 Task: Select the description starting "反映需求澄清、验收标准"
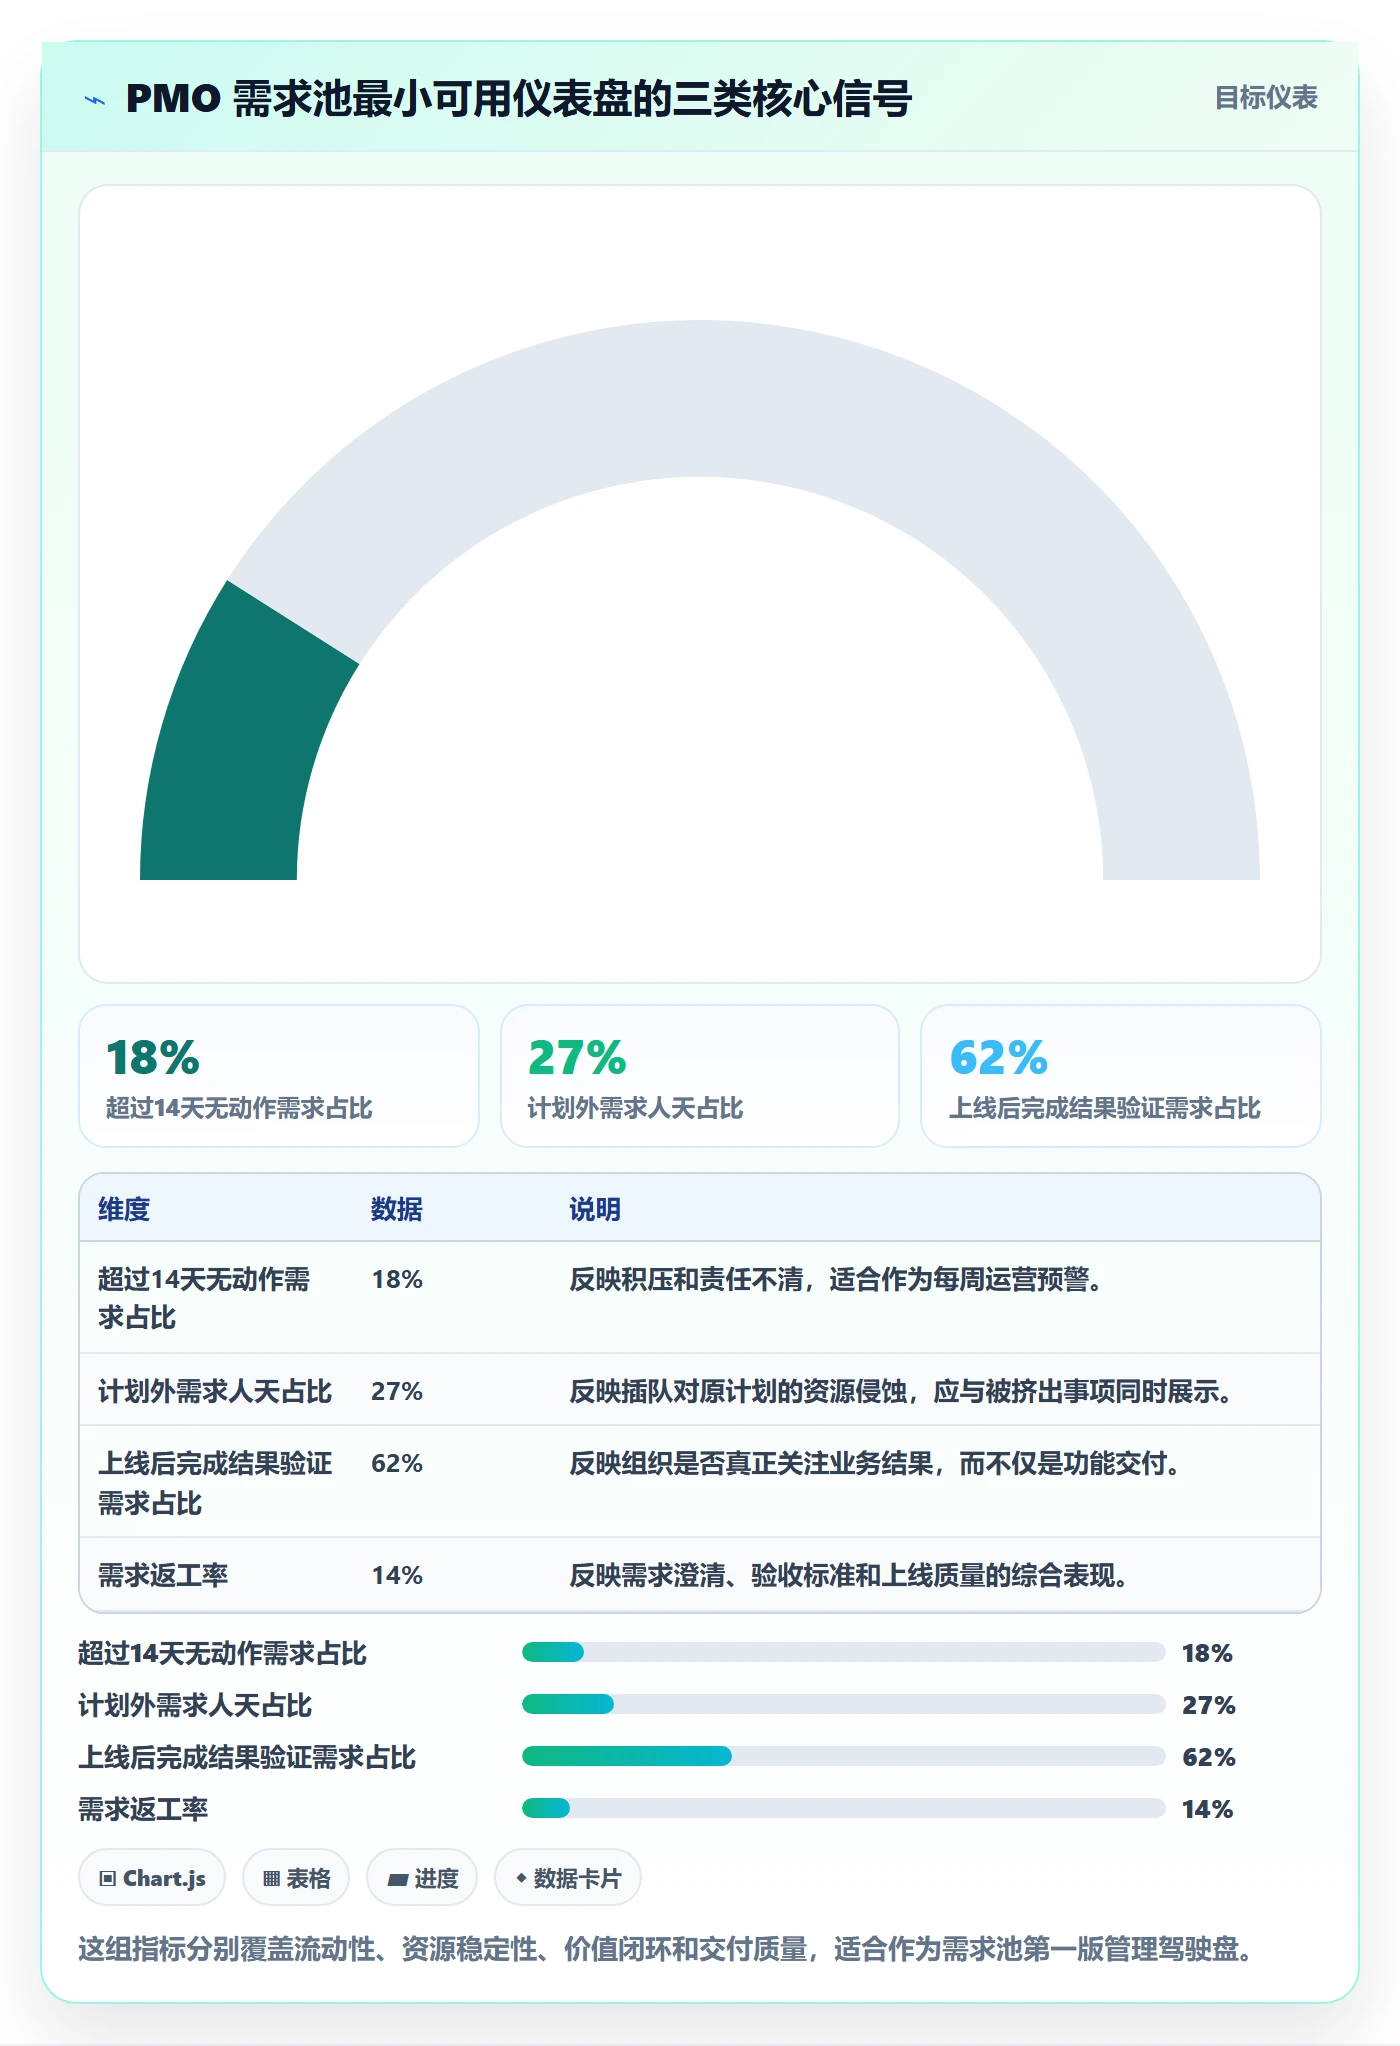point(850,1575)
